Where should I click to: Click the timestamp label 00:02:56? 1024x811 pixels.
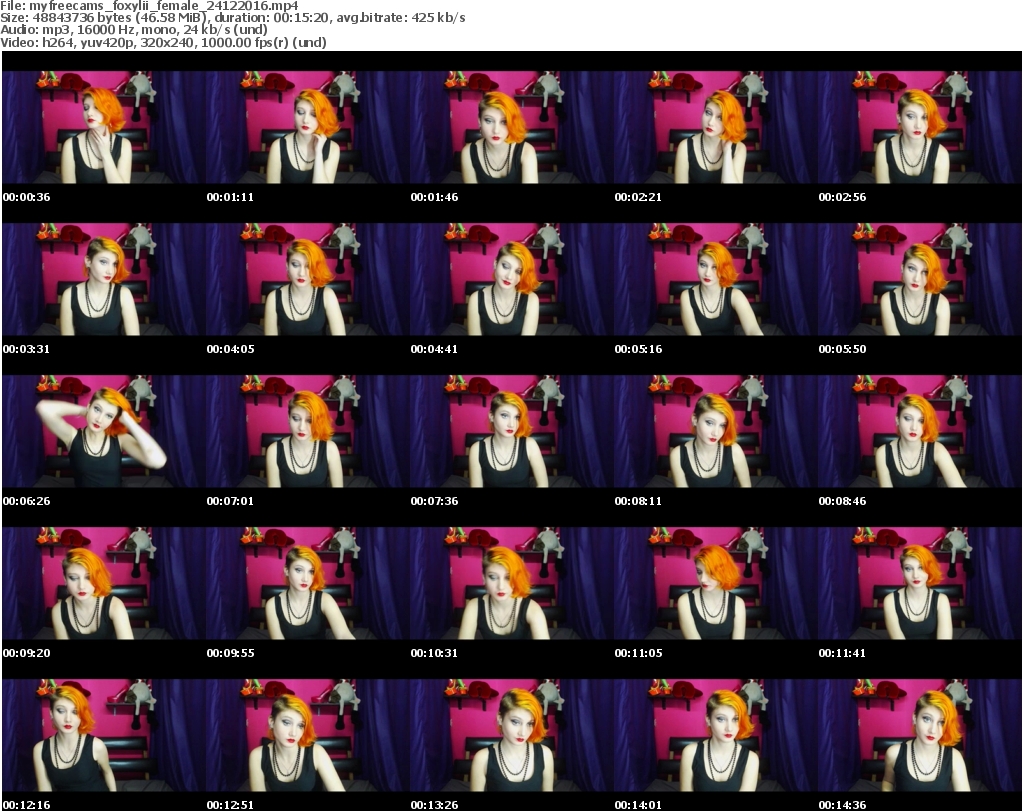coord(842,197)
